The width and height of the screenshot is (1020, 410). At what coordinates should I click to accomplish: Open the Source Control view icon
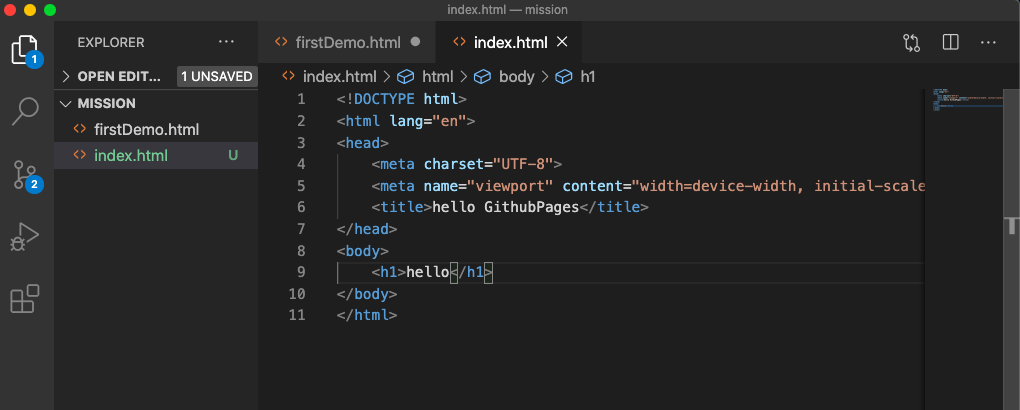pyautogui.click(x=27, y=176)
